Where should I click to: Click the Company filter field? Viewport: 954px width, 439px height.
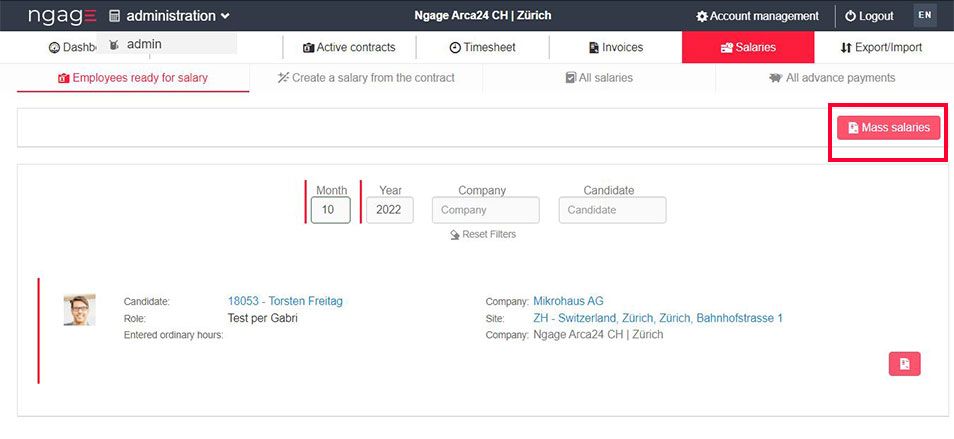(486, 210)
